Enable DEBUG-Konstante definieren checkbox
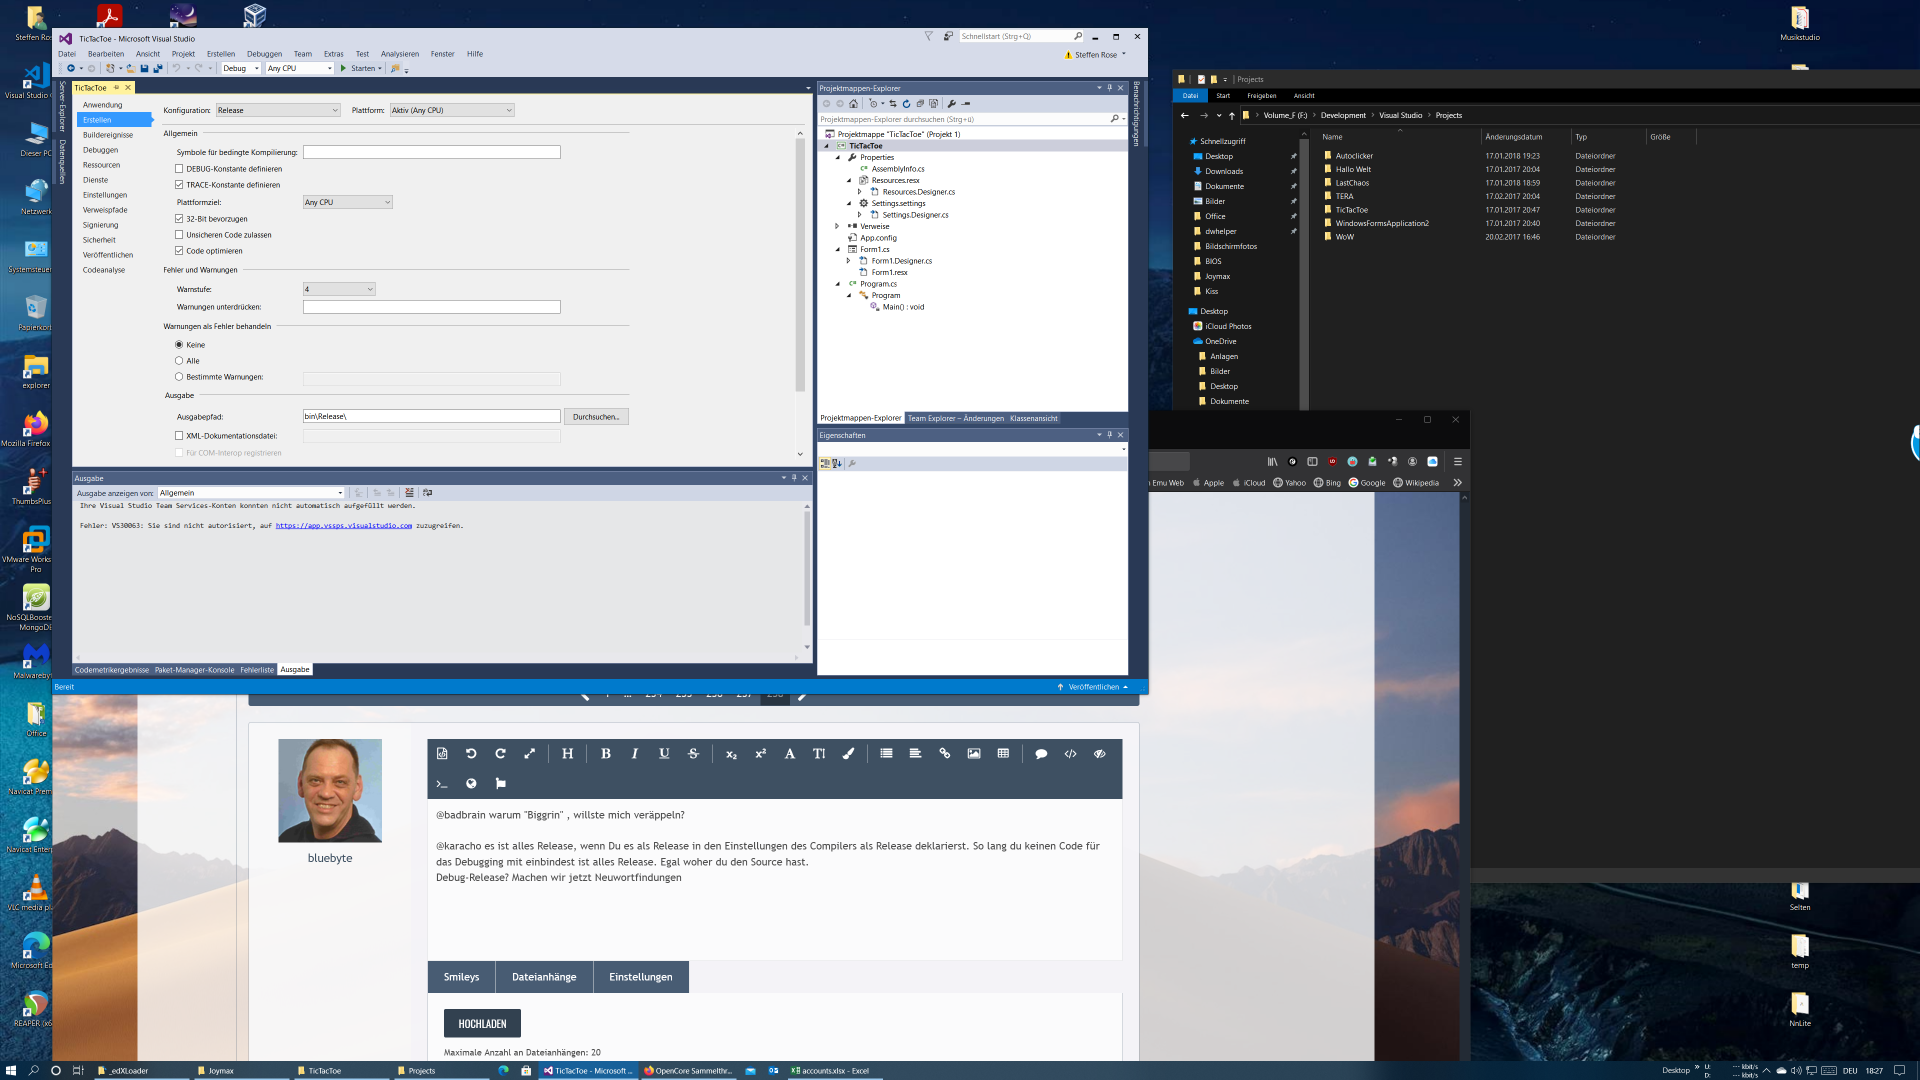 point(179,169)
